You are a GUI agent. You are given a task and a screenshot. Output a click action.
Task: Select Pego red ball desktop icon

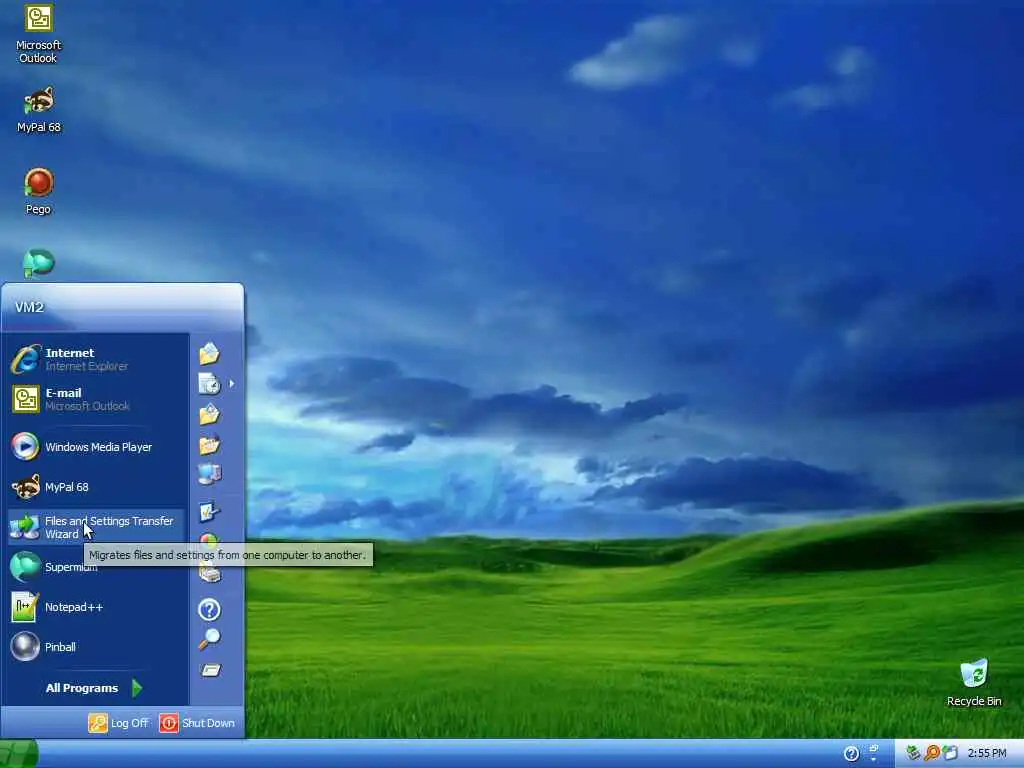tap(39, 191)
